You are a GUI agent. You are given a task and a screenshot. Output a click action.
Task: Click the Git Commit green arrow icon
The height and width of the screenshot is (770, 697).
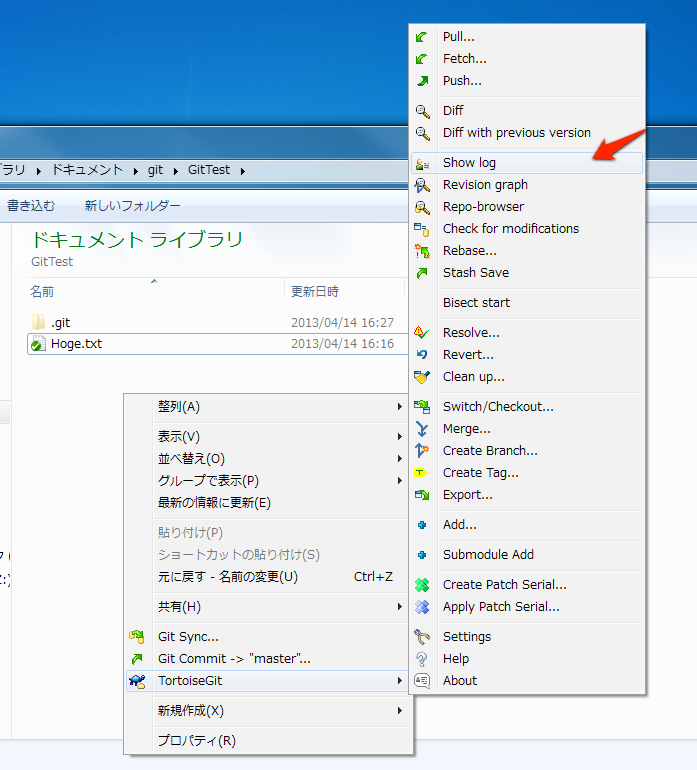coord(137,659)
